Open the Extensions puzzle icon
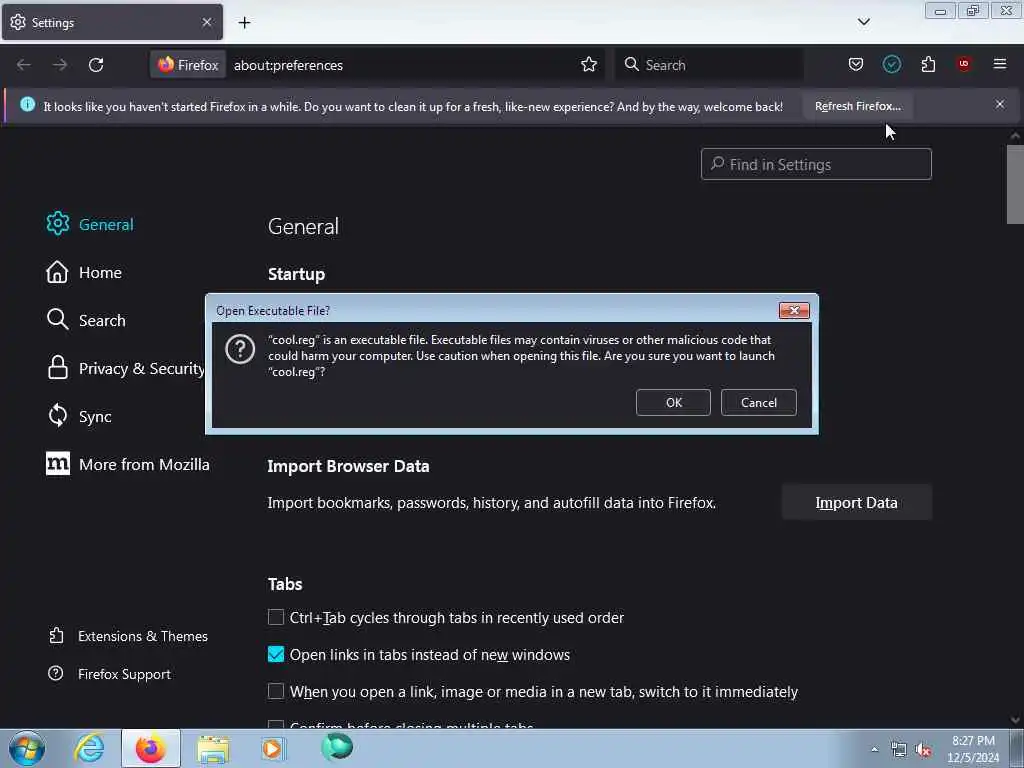Image resolution: width=1024 pixels, height=768 pixels. click(x=928, y=64)
